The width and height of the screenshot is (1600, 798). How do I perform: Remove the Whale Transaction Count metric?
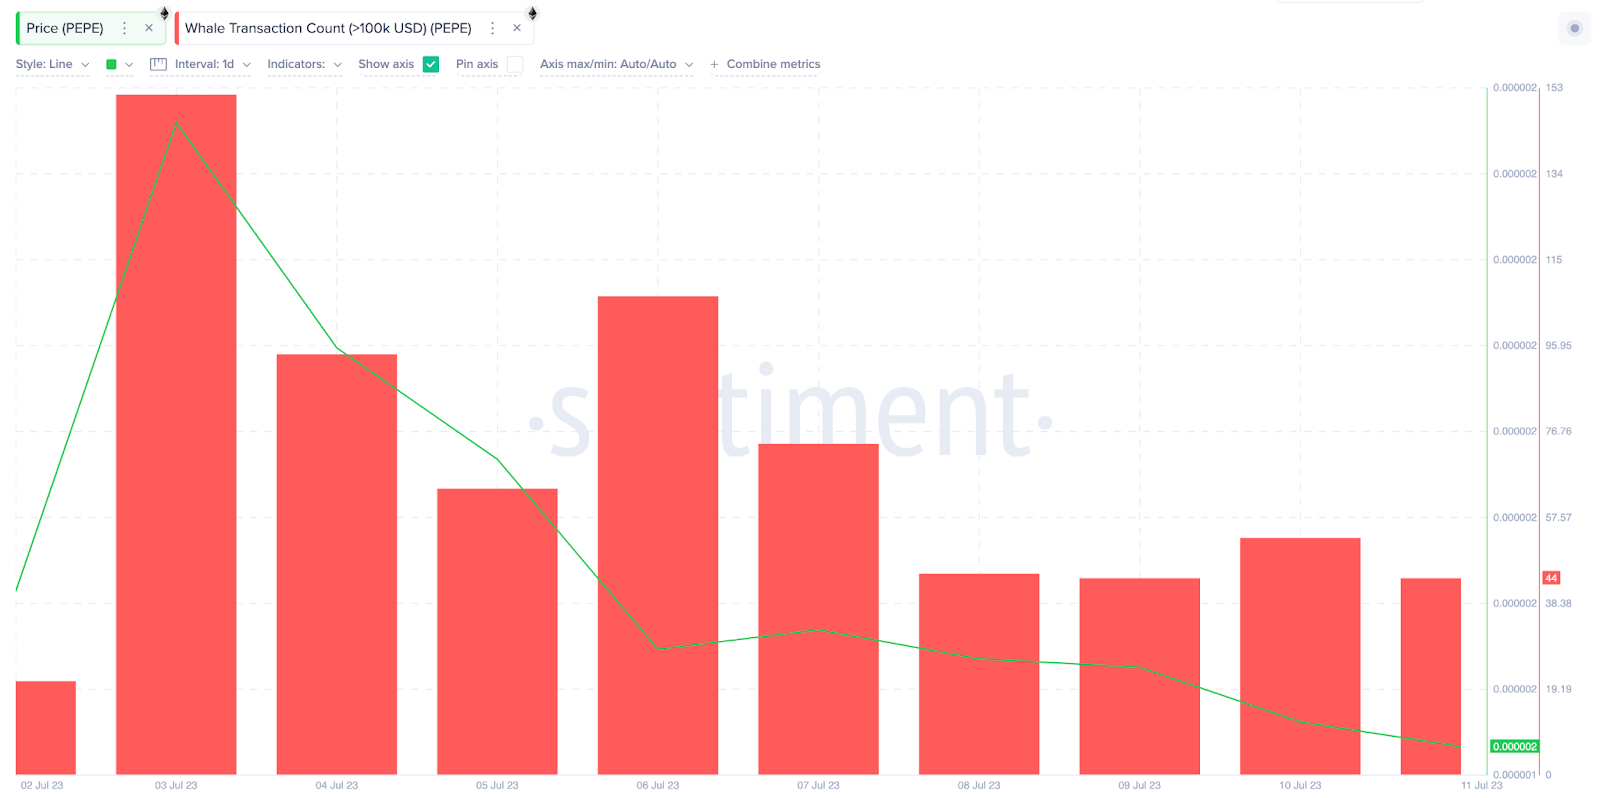(x=517, y=28)
